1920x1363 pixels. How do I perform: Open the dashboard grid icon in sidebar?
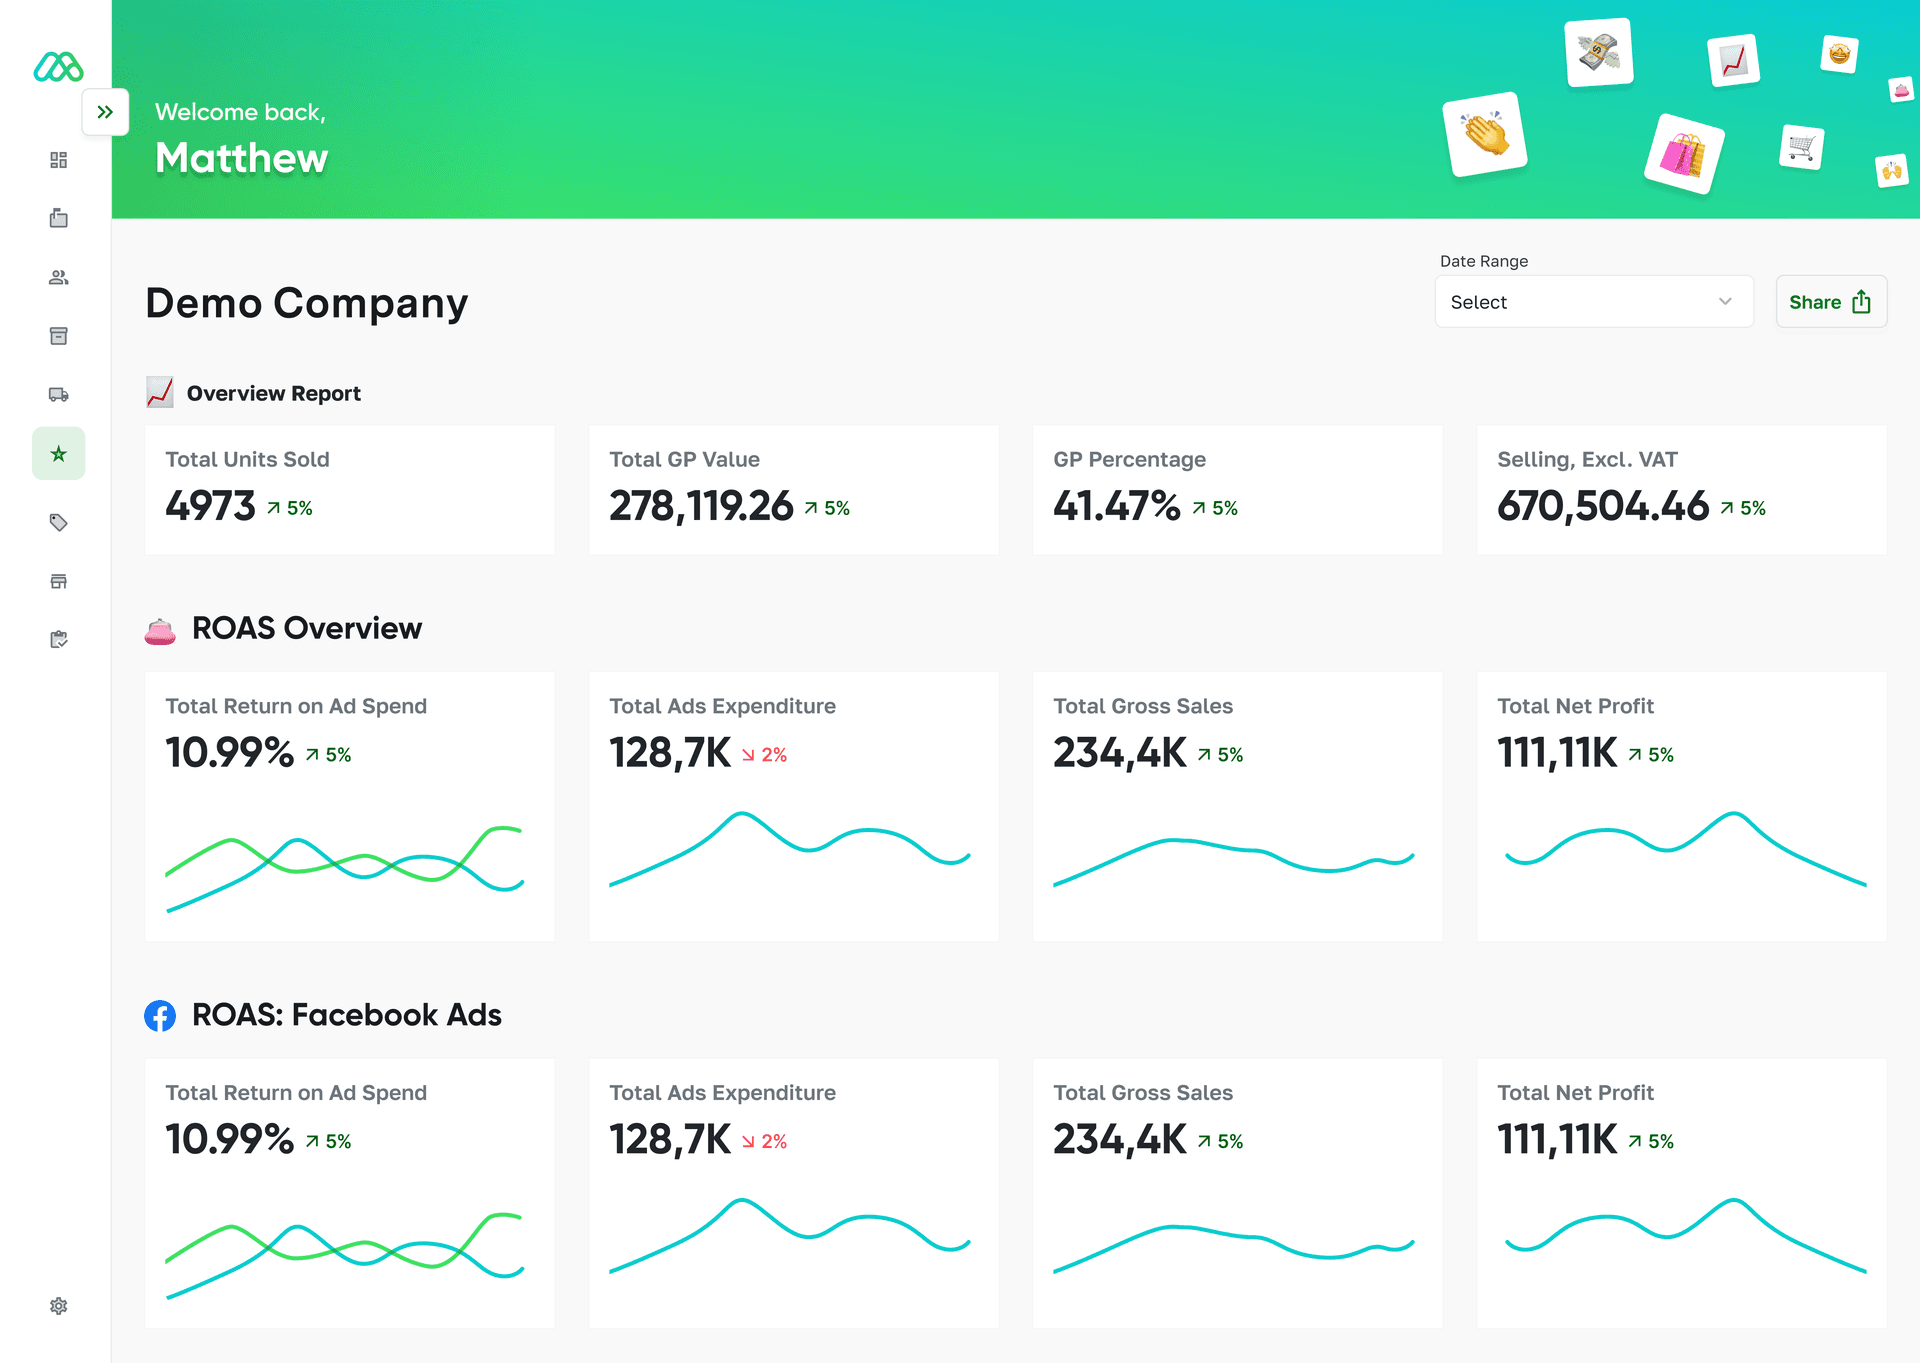click(x=58, y=160)
